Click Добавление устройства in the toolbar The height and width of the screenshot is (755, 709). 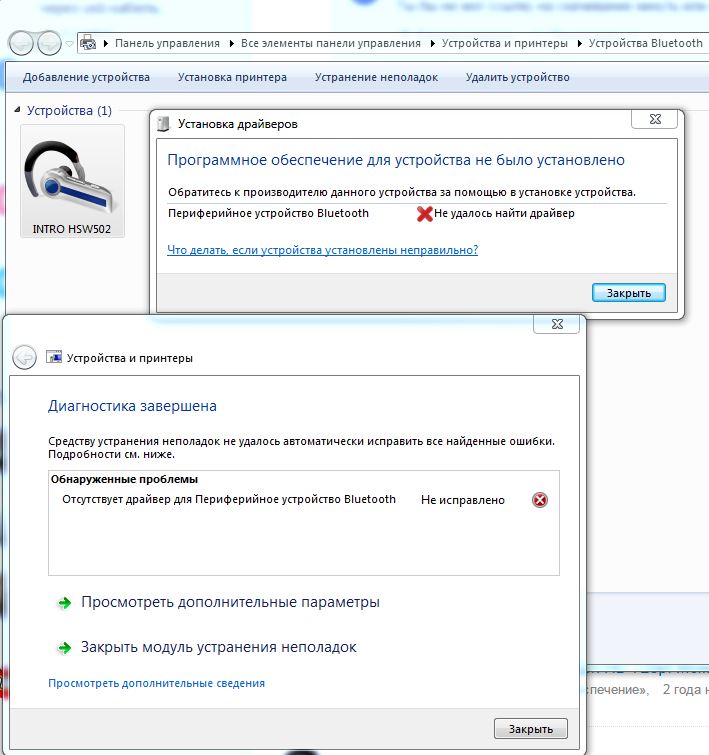pos(86,78)
